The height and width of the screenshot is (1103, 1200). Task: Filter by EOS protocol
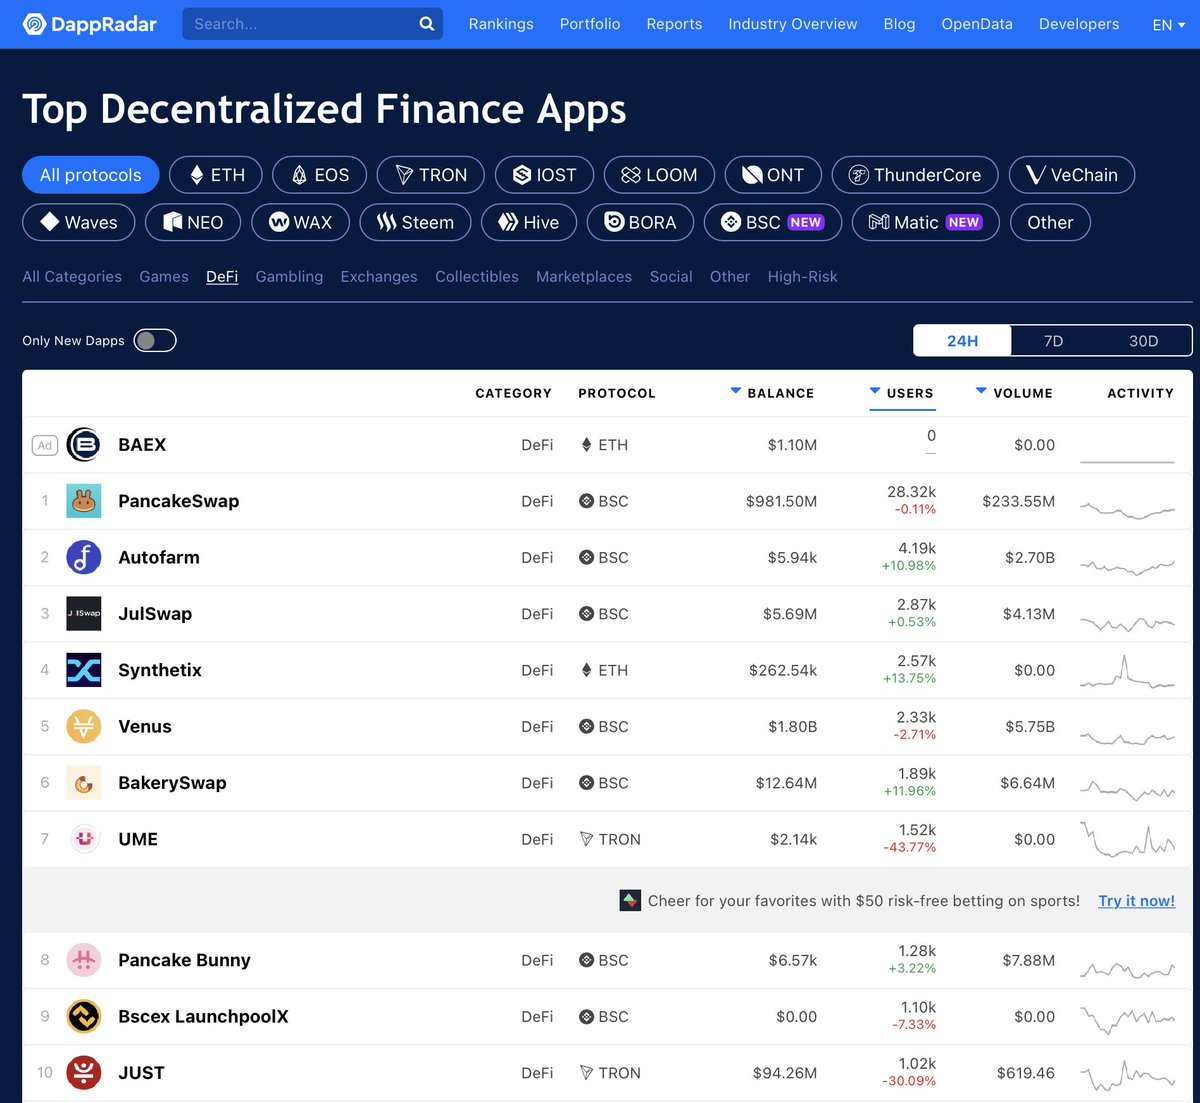tap(320, 175)
